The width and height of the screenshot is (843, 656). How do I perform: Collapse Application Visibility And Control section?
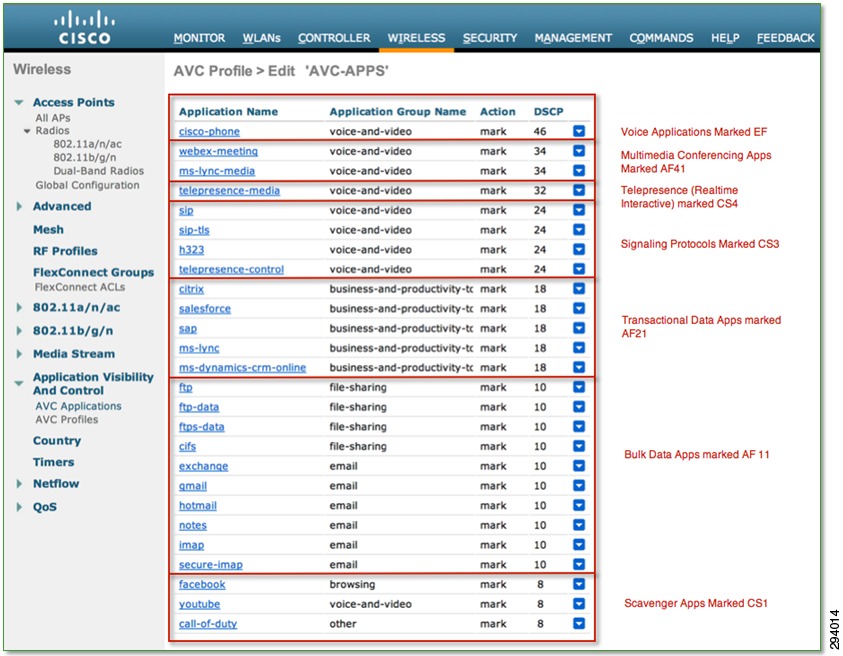tap(19, 383)
